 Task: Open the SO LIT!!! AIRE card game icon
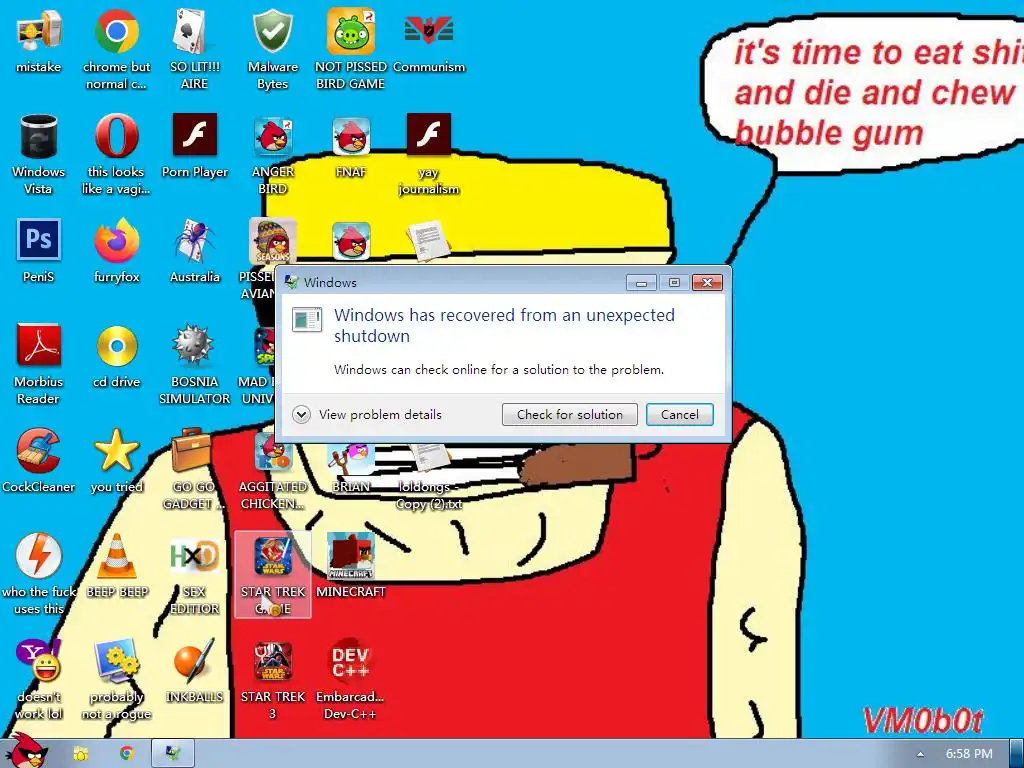194,50
